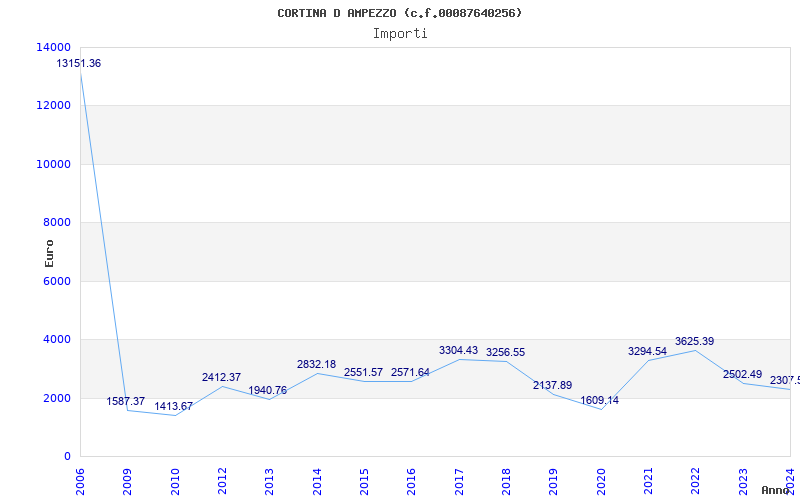Select data label 13151.36
This screenshot has height=500, width=800.
click(x=79, y=64)
